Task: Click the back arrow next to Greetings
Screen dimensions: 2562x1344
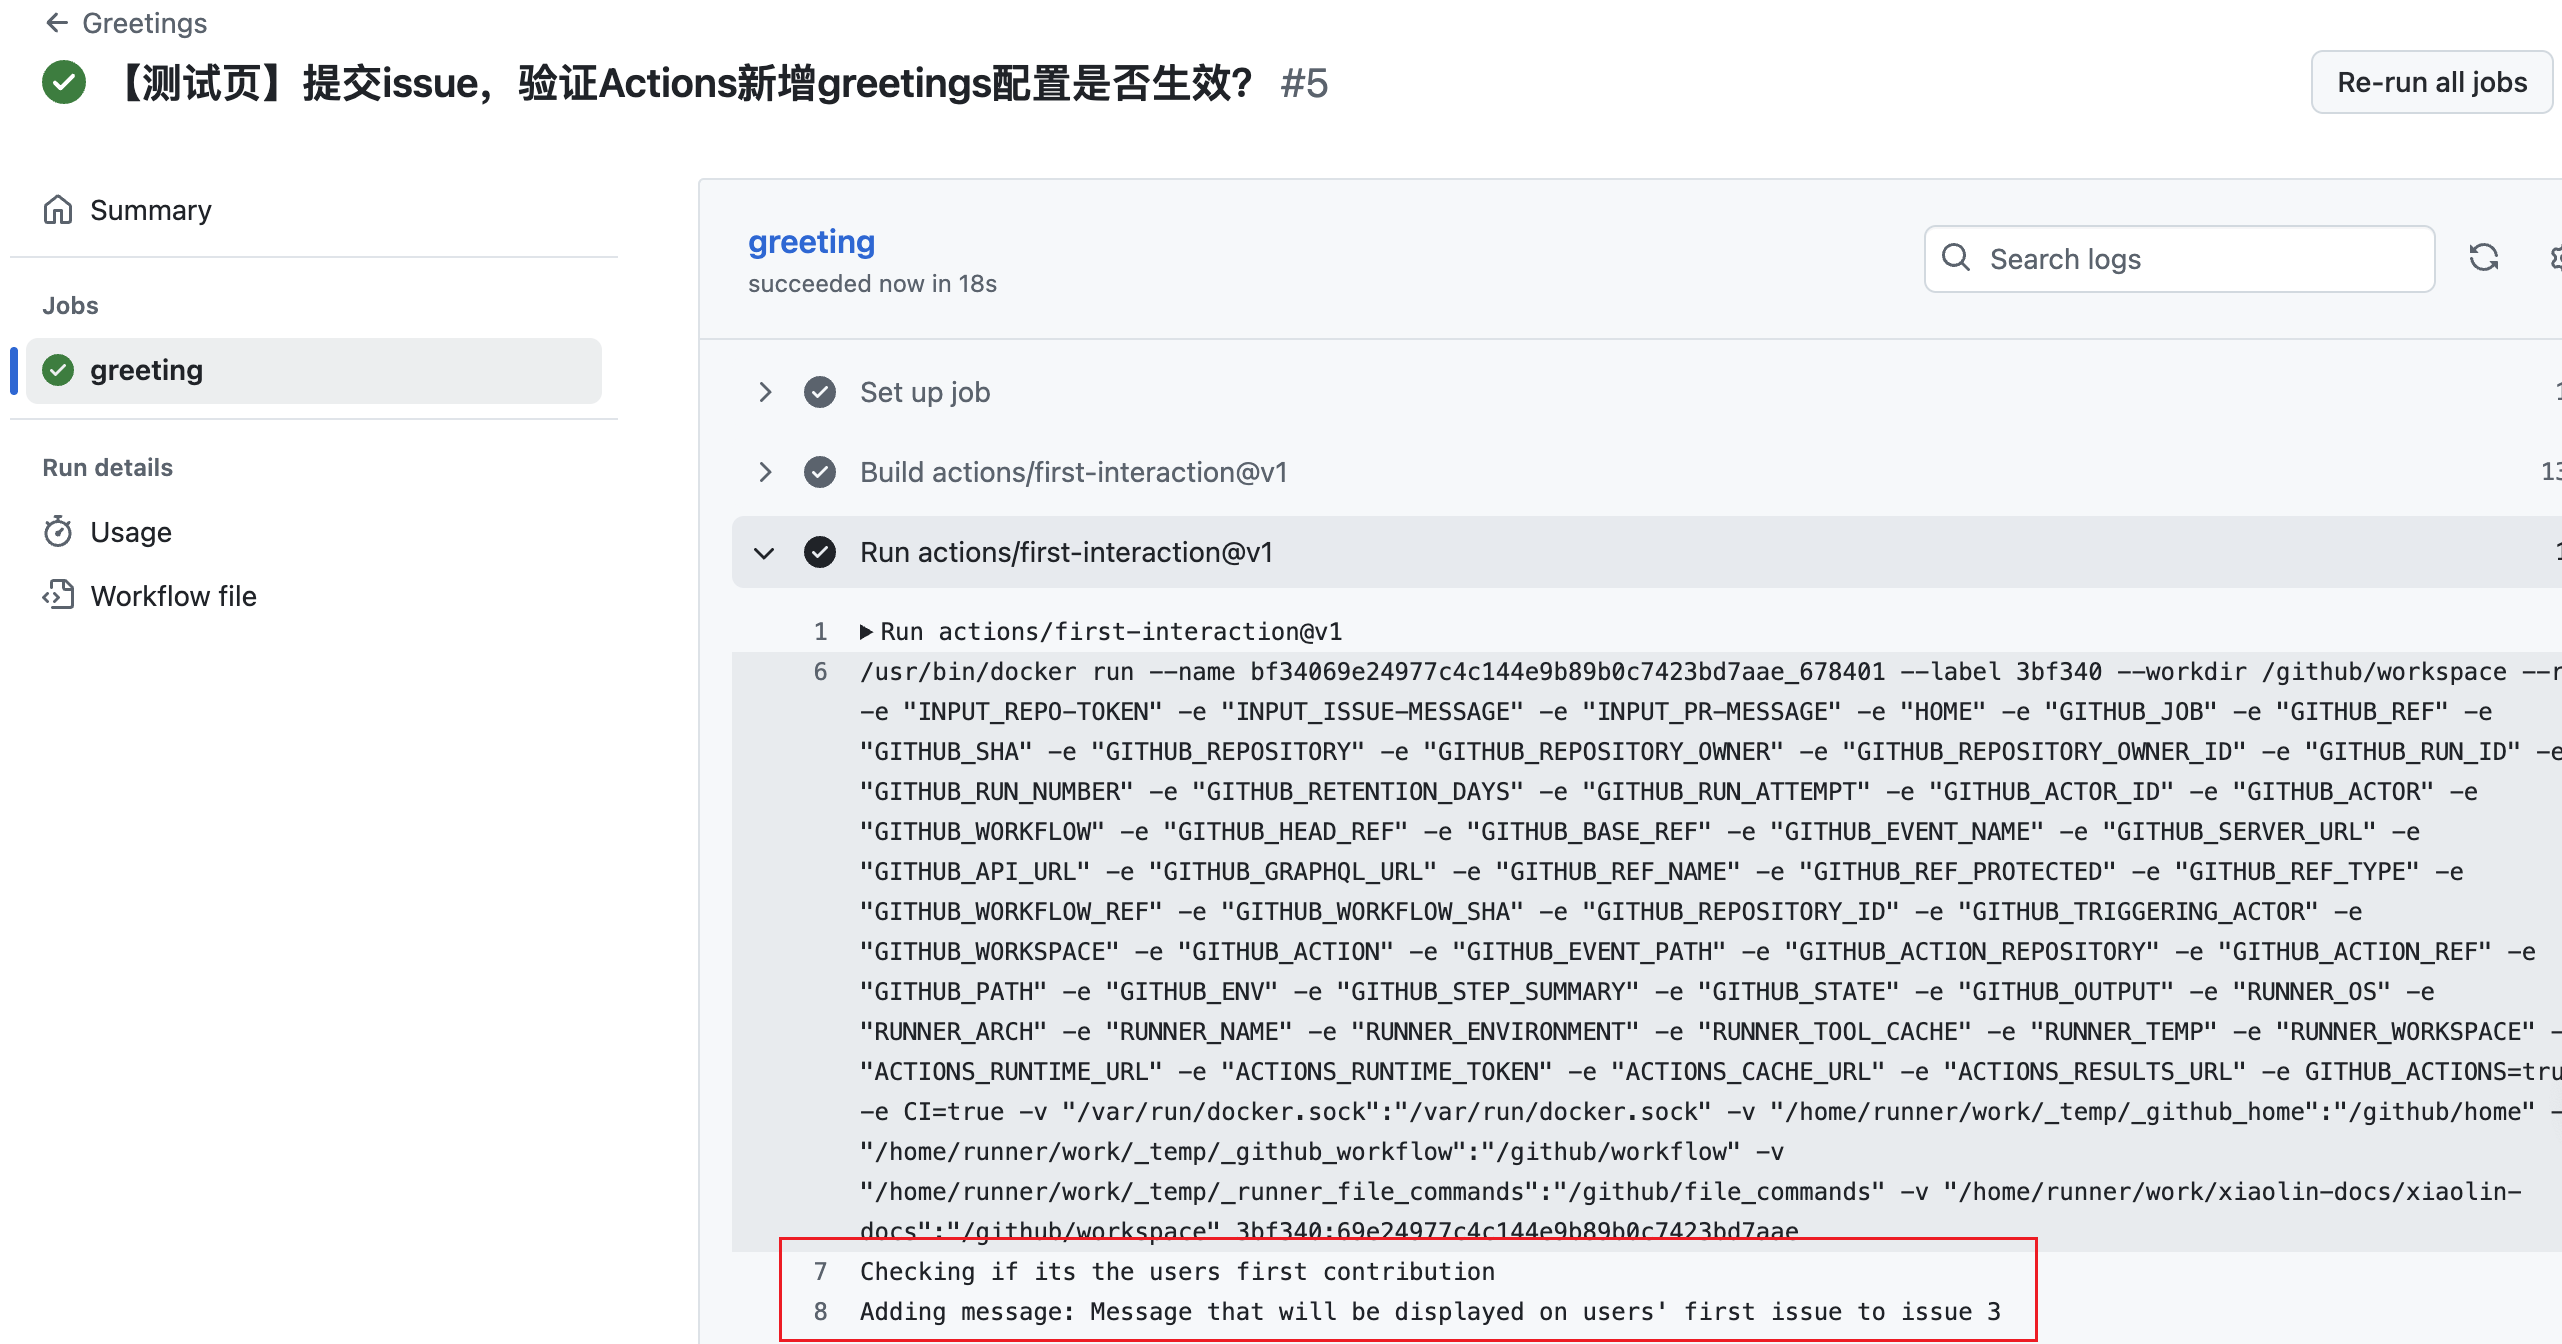Action: click(x=56, y=22)
